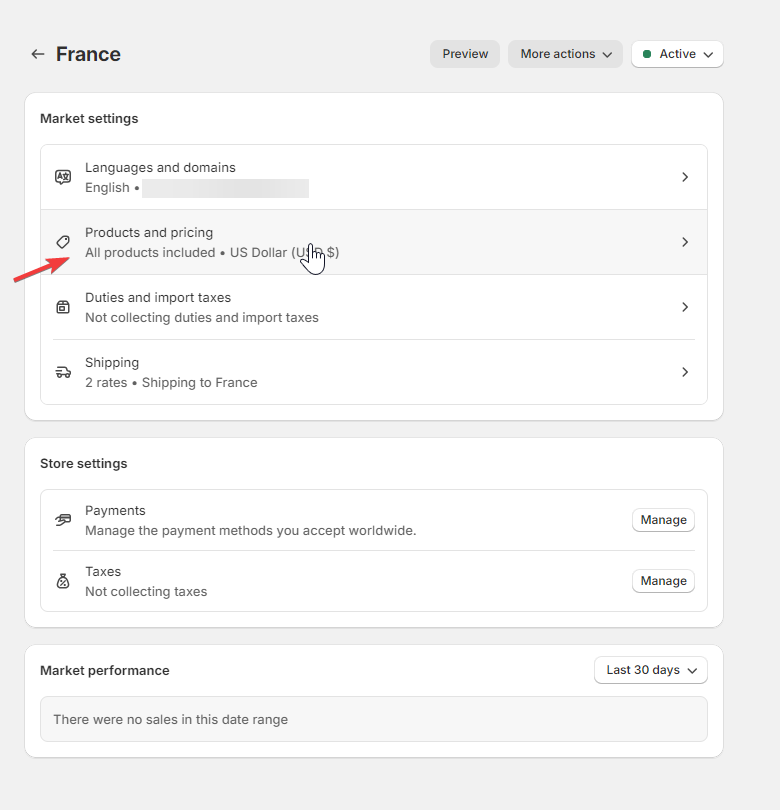The image size is (780, 810).
Task: Click the Languages and domains translate icon
Action: pos(63,177)
